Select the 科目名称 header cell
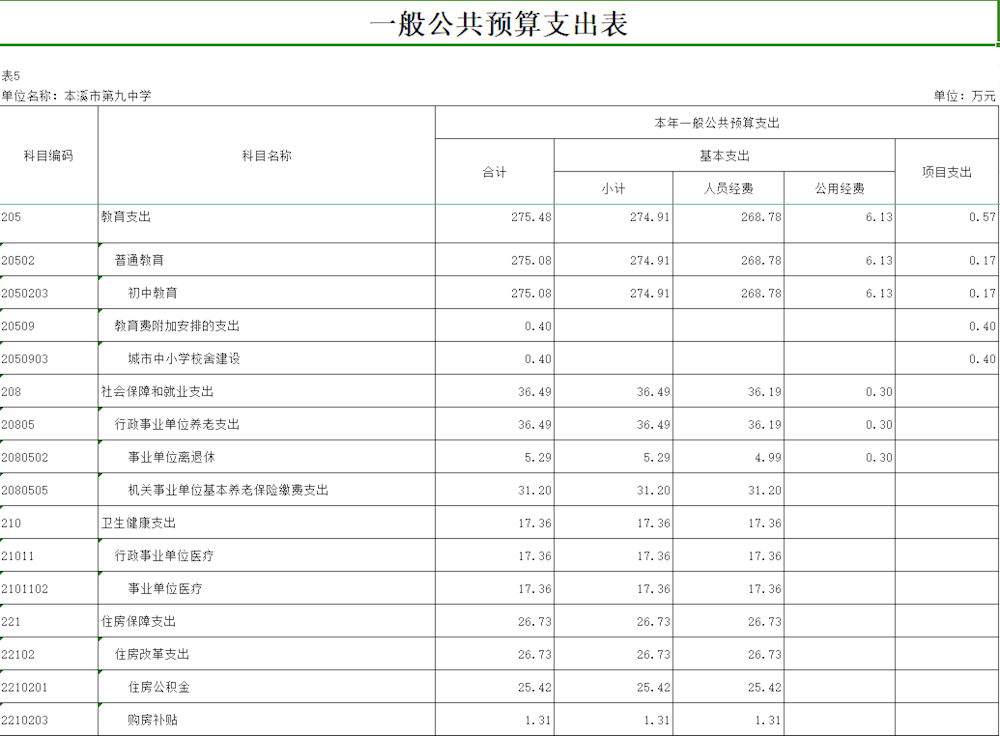The image size is (1000, 736). [x=267, y=156]
